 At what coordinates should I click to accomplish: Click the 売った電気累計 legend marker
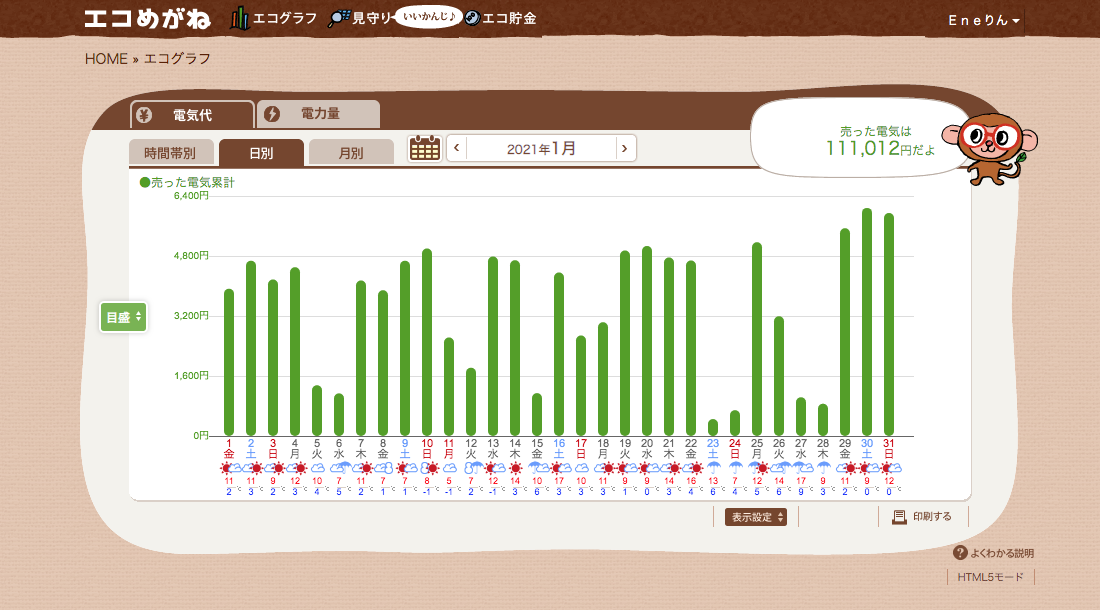[145, 182]
